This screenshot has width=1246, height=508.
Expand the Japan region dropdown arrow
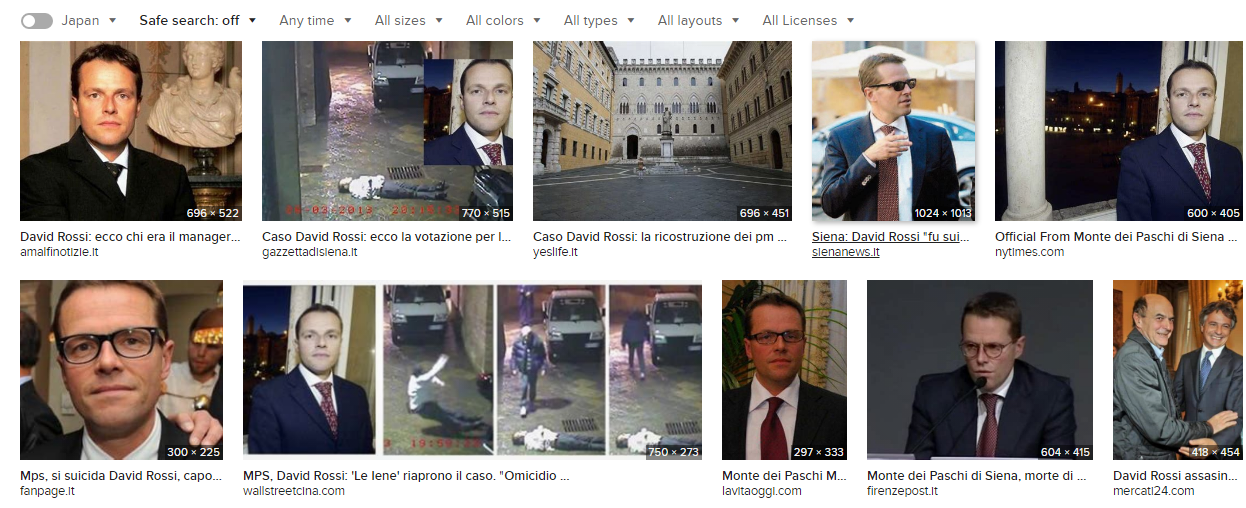point(112,21)
